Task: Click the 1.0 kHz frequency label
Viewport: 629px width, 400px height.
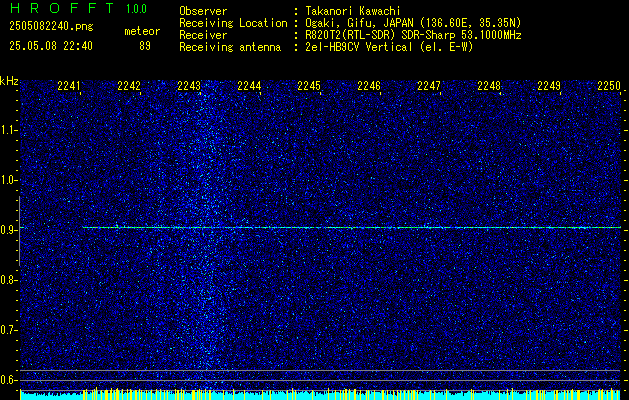Action: tap(8, 180)
